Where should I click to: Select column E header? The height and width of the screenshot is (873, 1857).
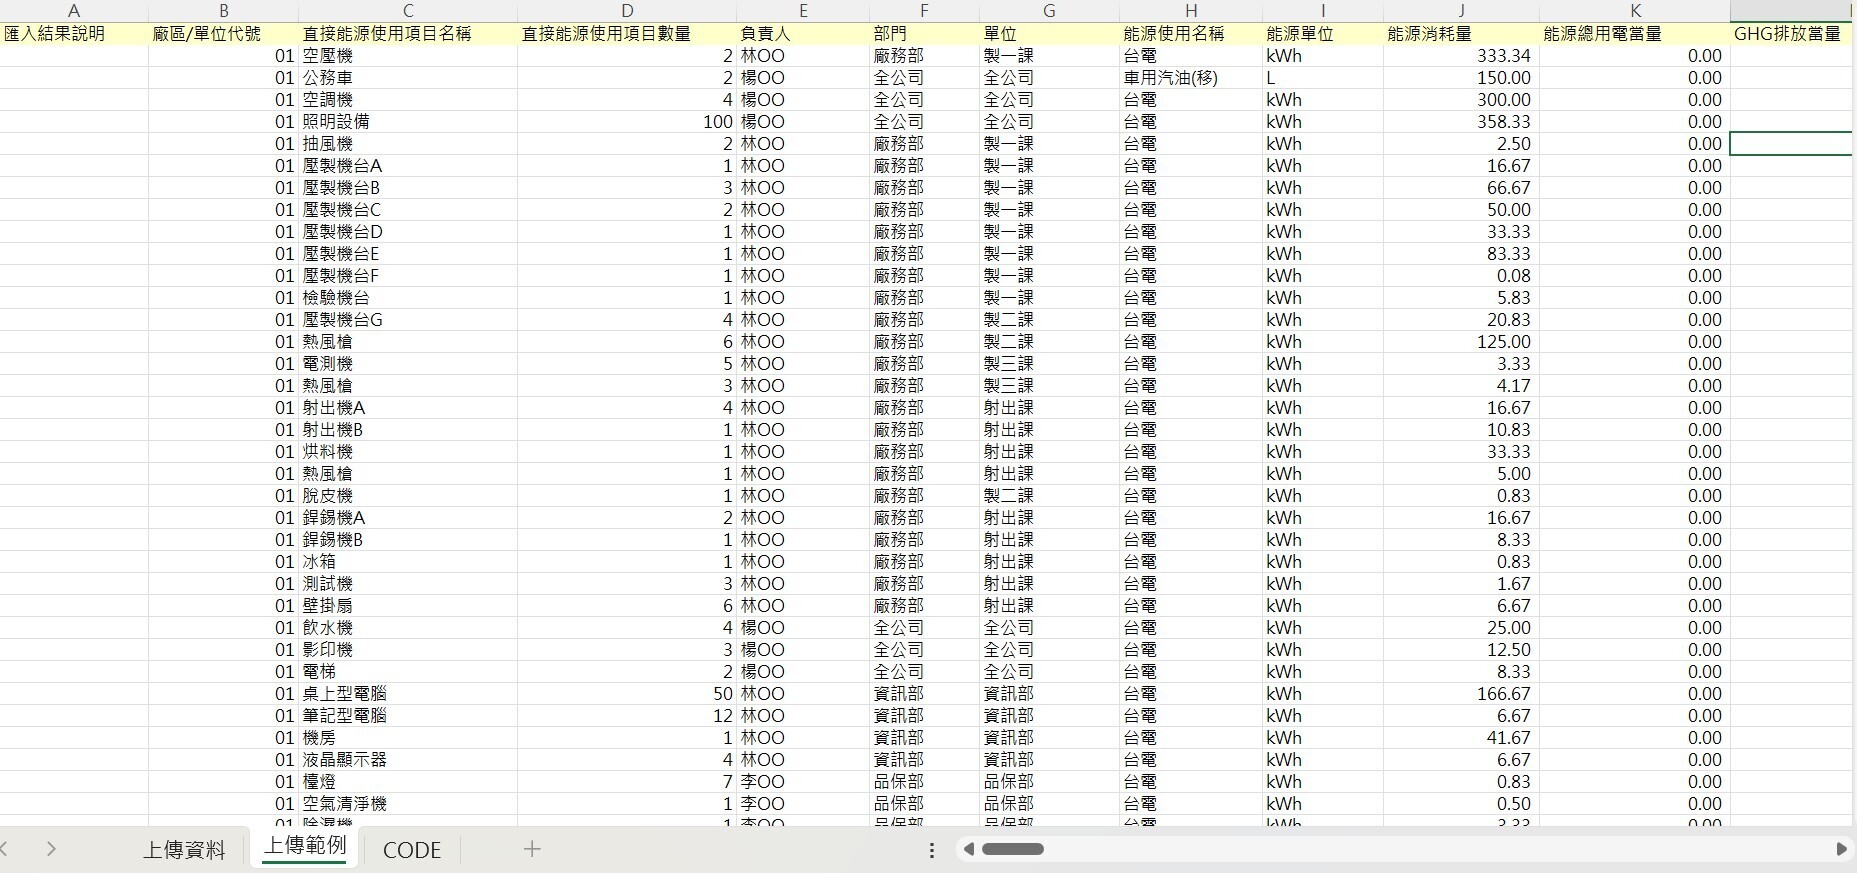pyautogui.click(x=803, y=11)
